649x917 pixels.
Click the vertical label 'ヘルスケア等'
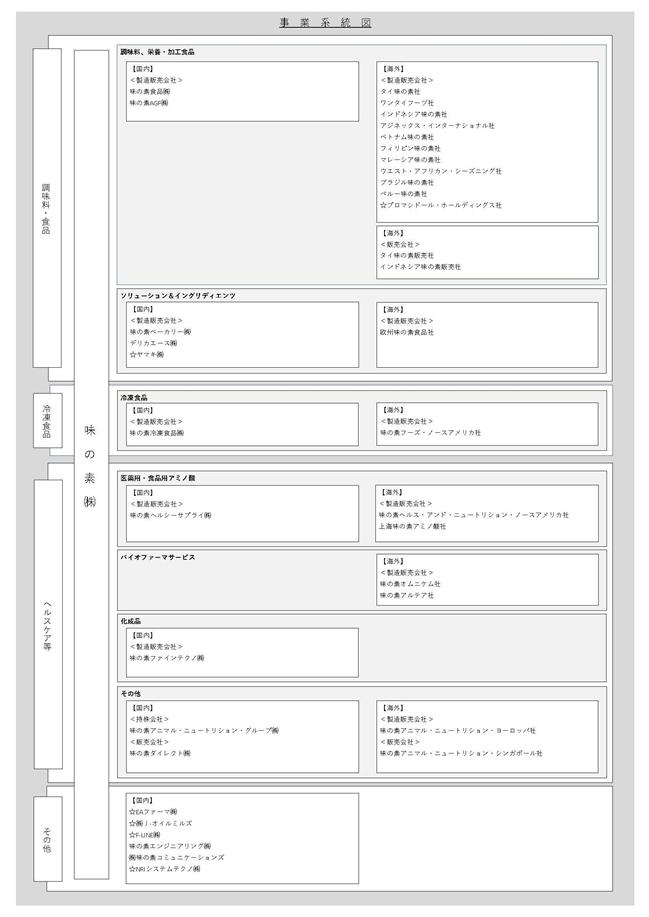(47, 625)
